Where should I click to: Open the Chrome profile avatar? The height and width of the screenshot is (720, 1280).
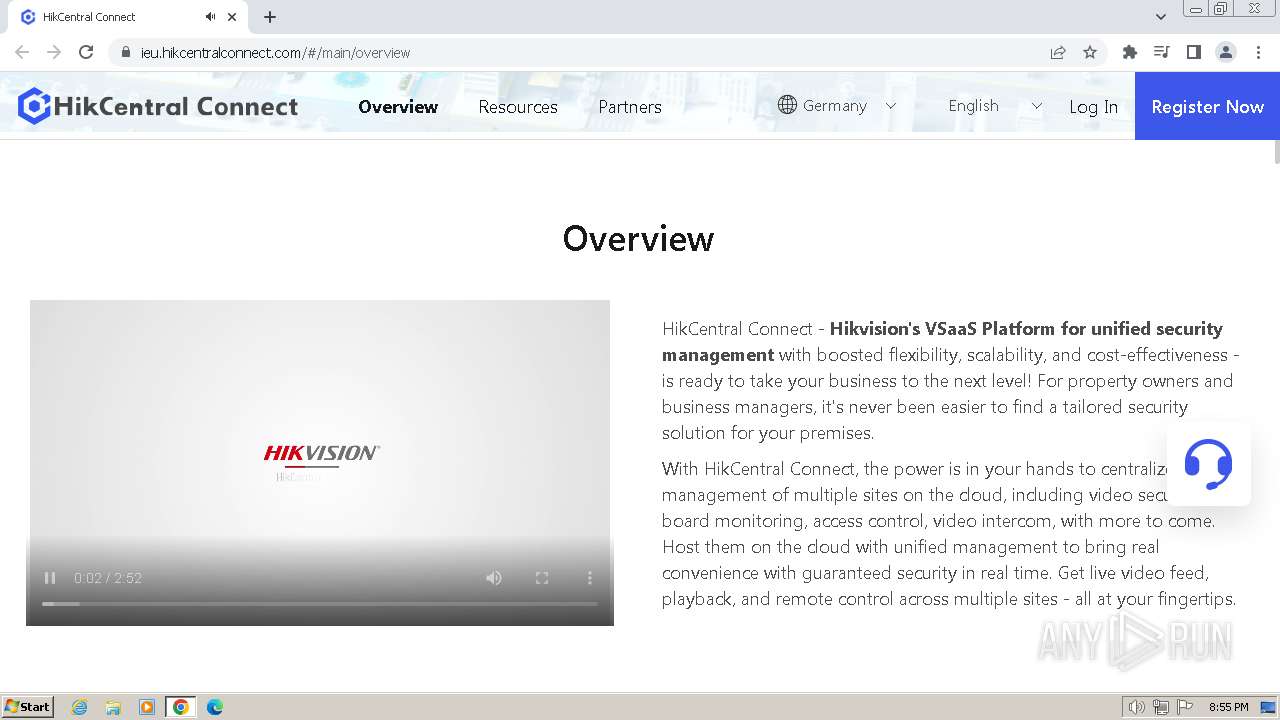point(1226,52)
